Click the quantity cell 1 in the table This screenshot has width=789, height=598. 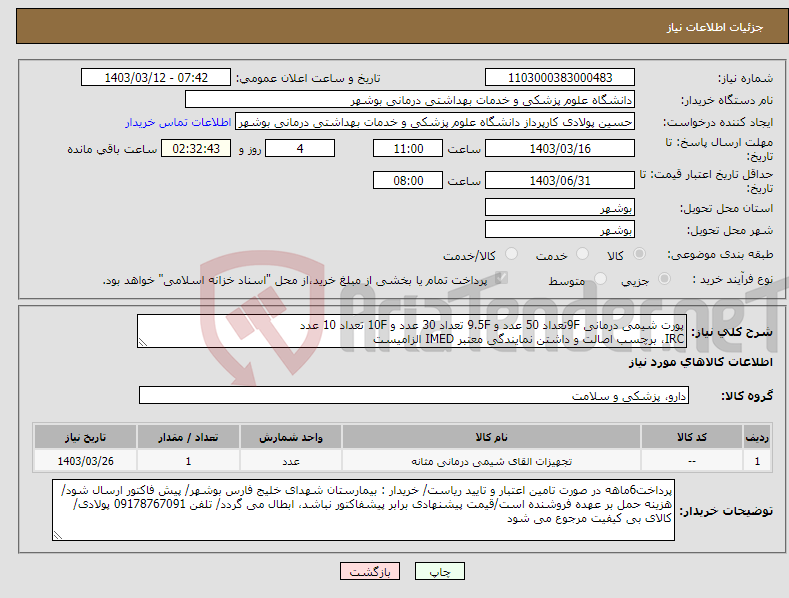click(188, 461)
